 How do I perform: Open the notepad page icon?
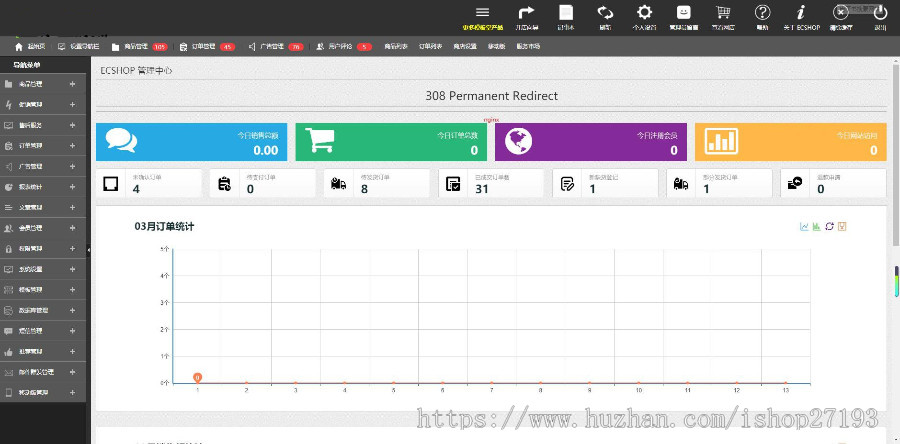(x=566, y=13)
